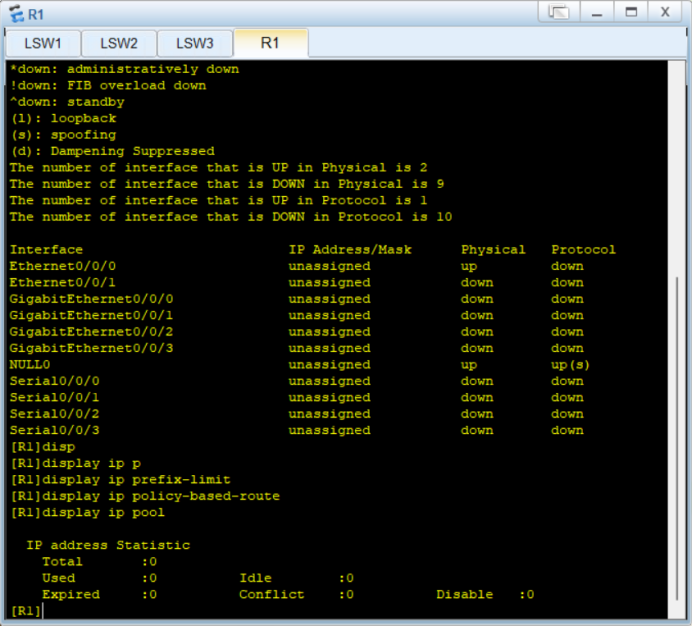
Task: Minimize the R1 terminal window
Action: [x=597, y=11]
